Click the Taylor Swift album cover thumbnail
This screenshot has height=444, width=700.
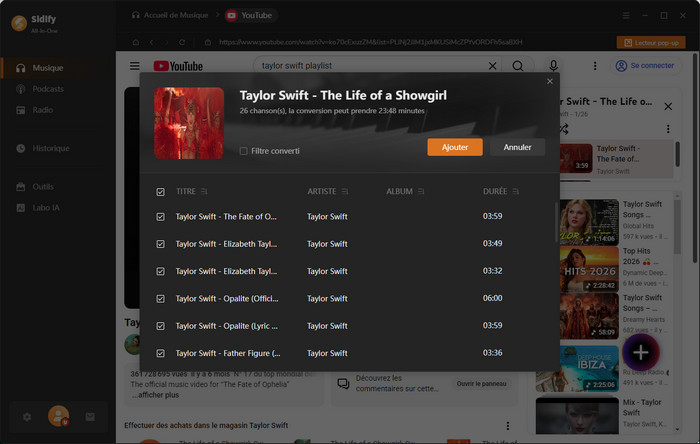point(189,123)
